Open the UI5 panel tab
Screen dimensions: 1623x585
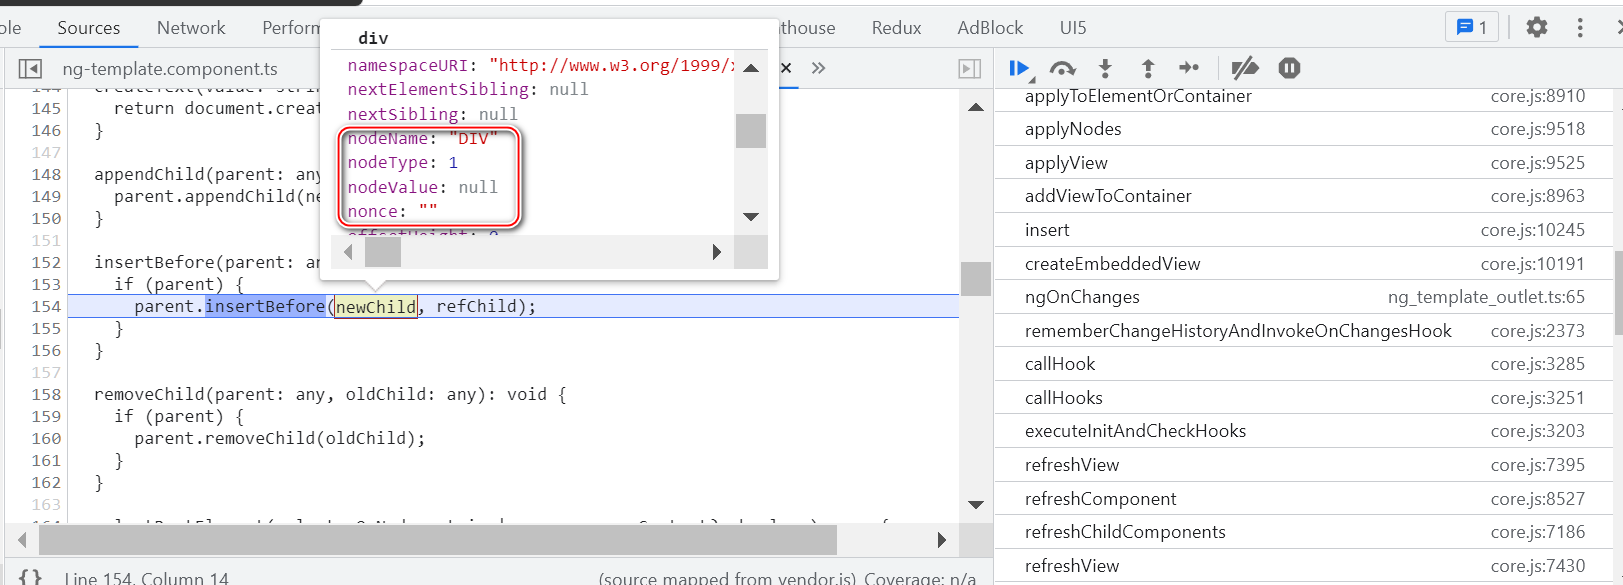click(x=1073, y=28)
